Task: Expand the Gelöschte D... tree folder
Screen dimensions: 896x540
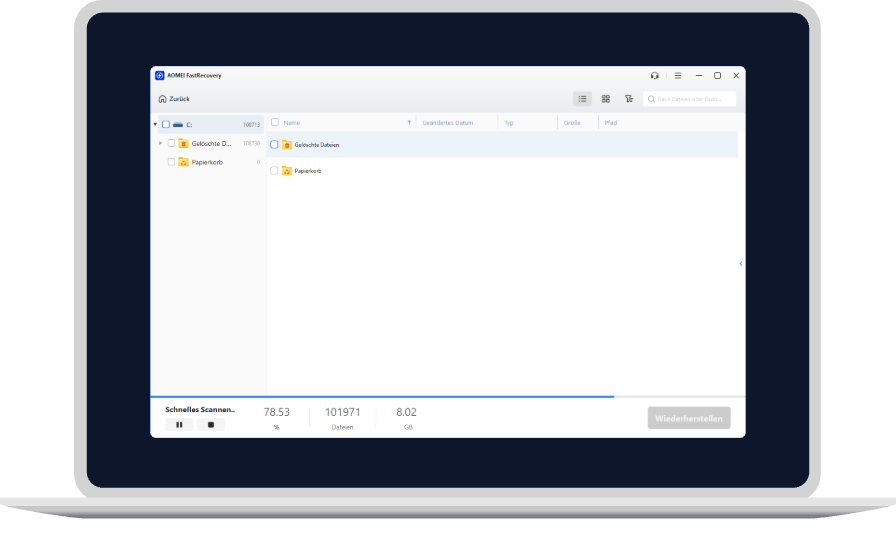Action: 160,143
